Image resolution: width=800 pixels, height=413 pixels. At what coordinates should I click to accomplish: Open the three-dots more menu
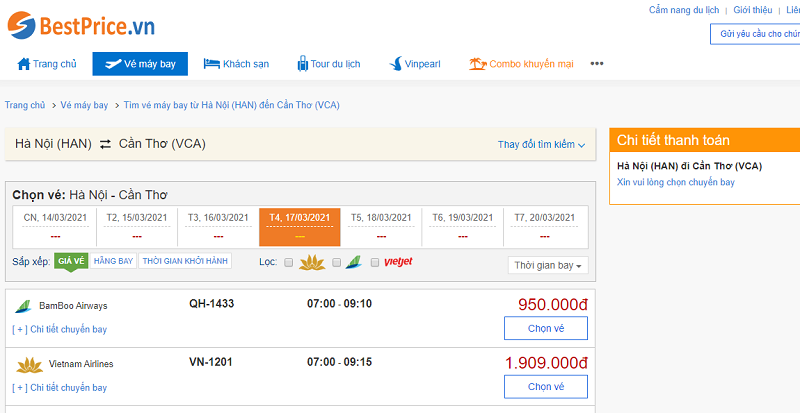tap(597, 64)
